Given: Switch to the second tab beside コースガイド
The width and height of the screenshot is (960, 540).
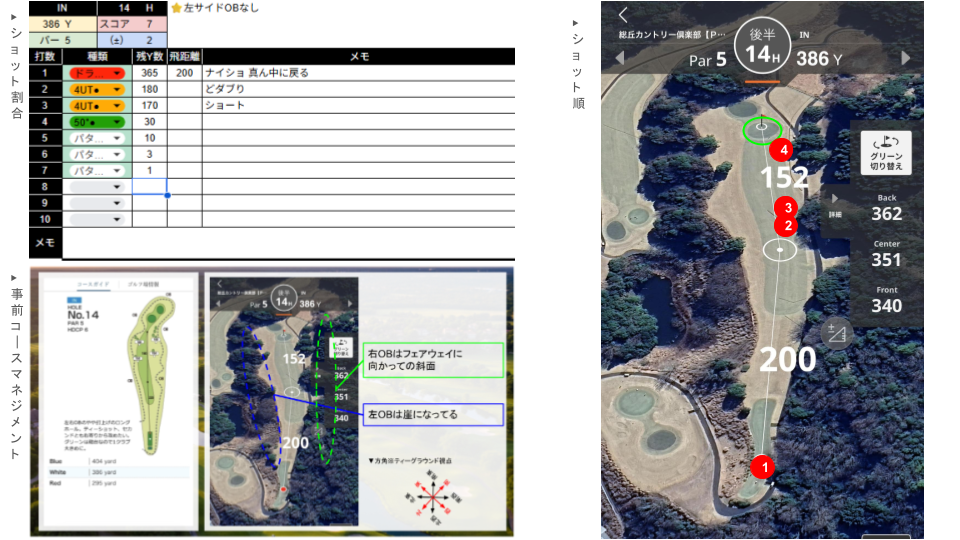Looking at the screenshot, I should click(x=144, y=285).
